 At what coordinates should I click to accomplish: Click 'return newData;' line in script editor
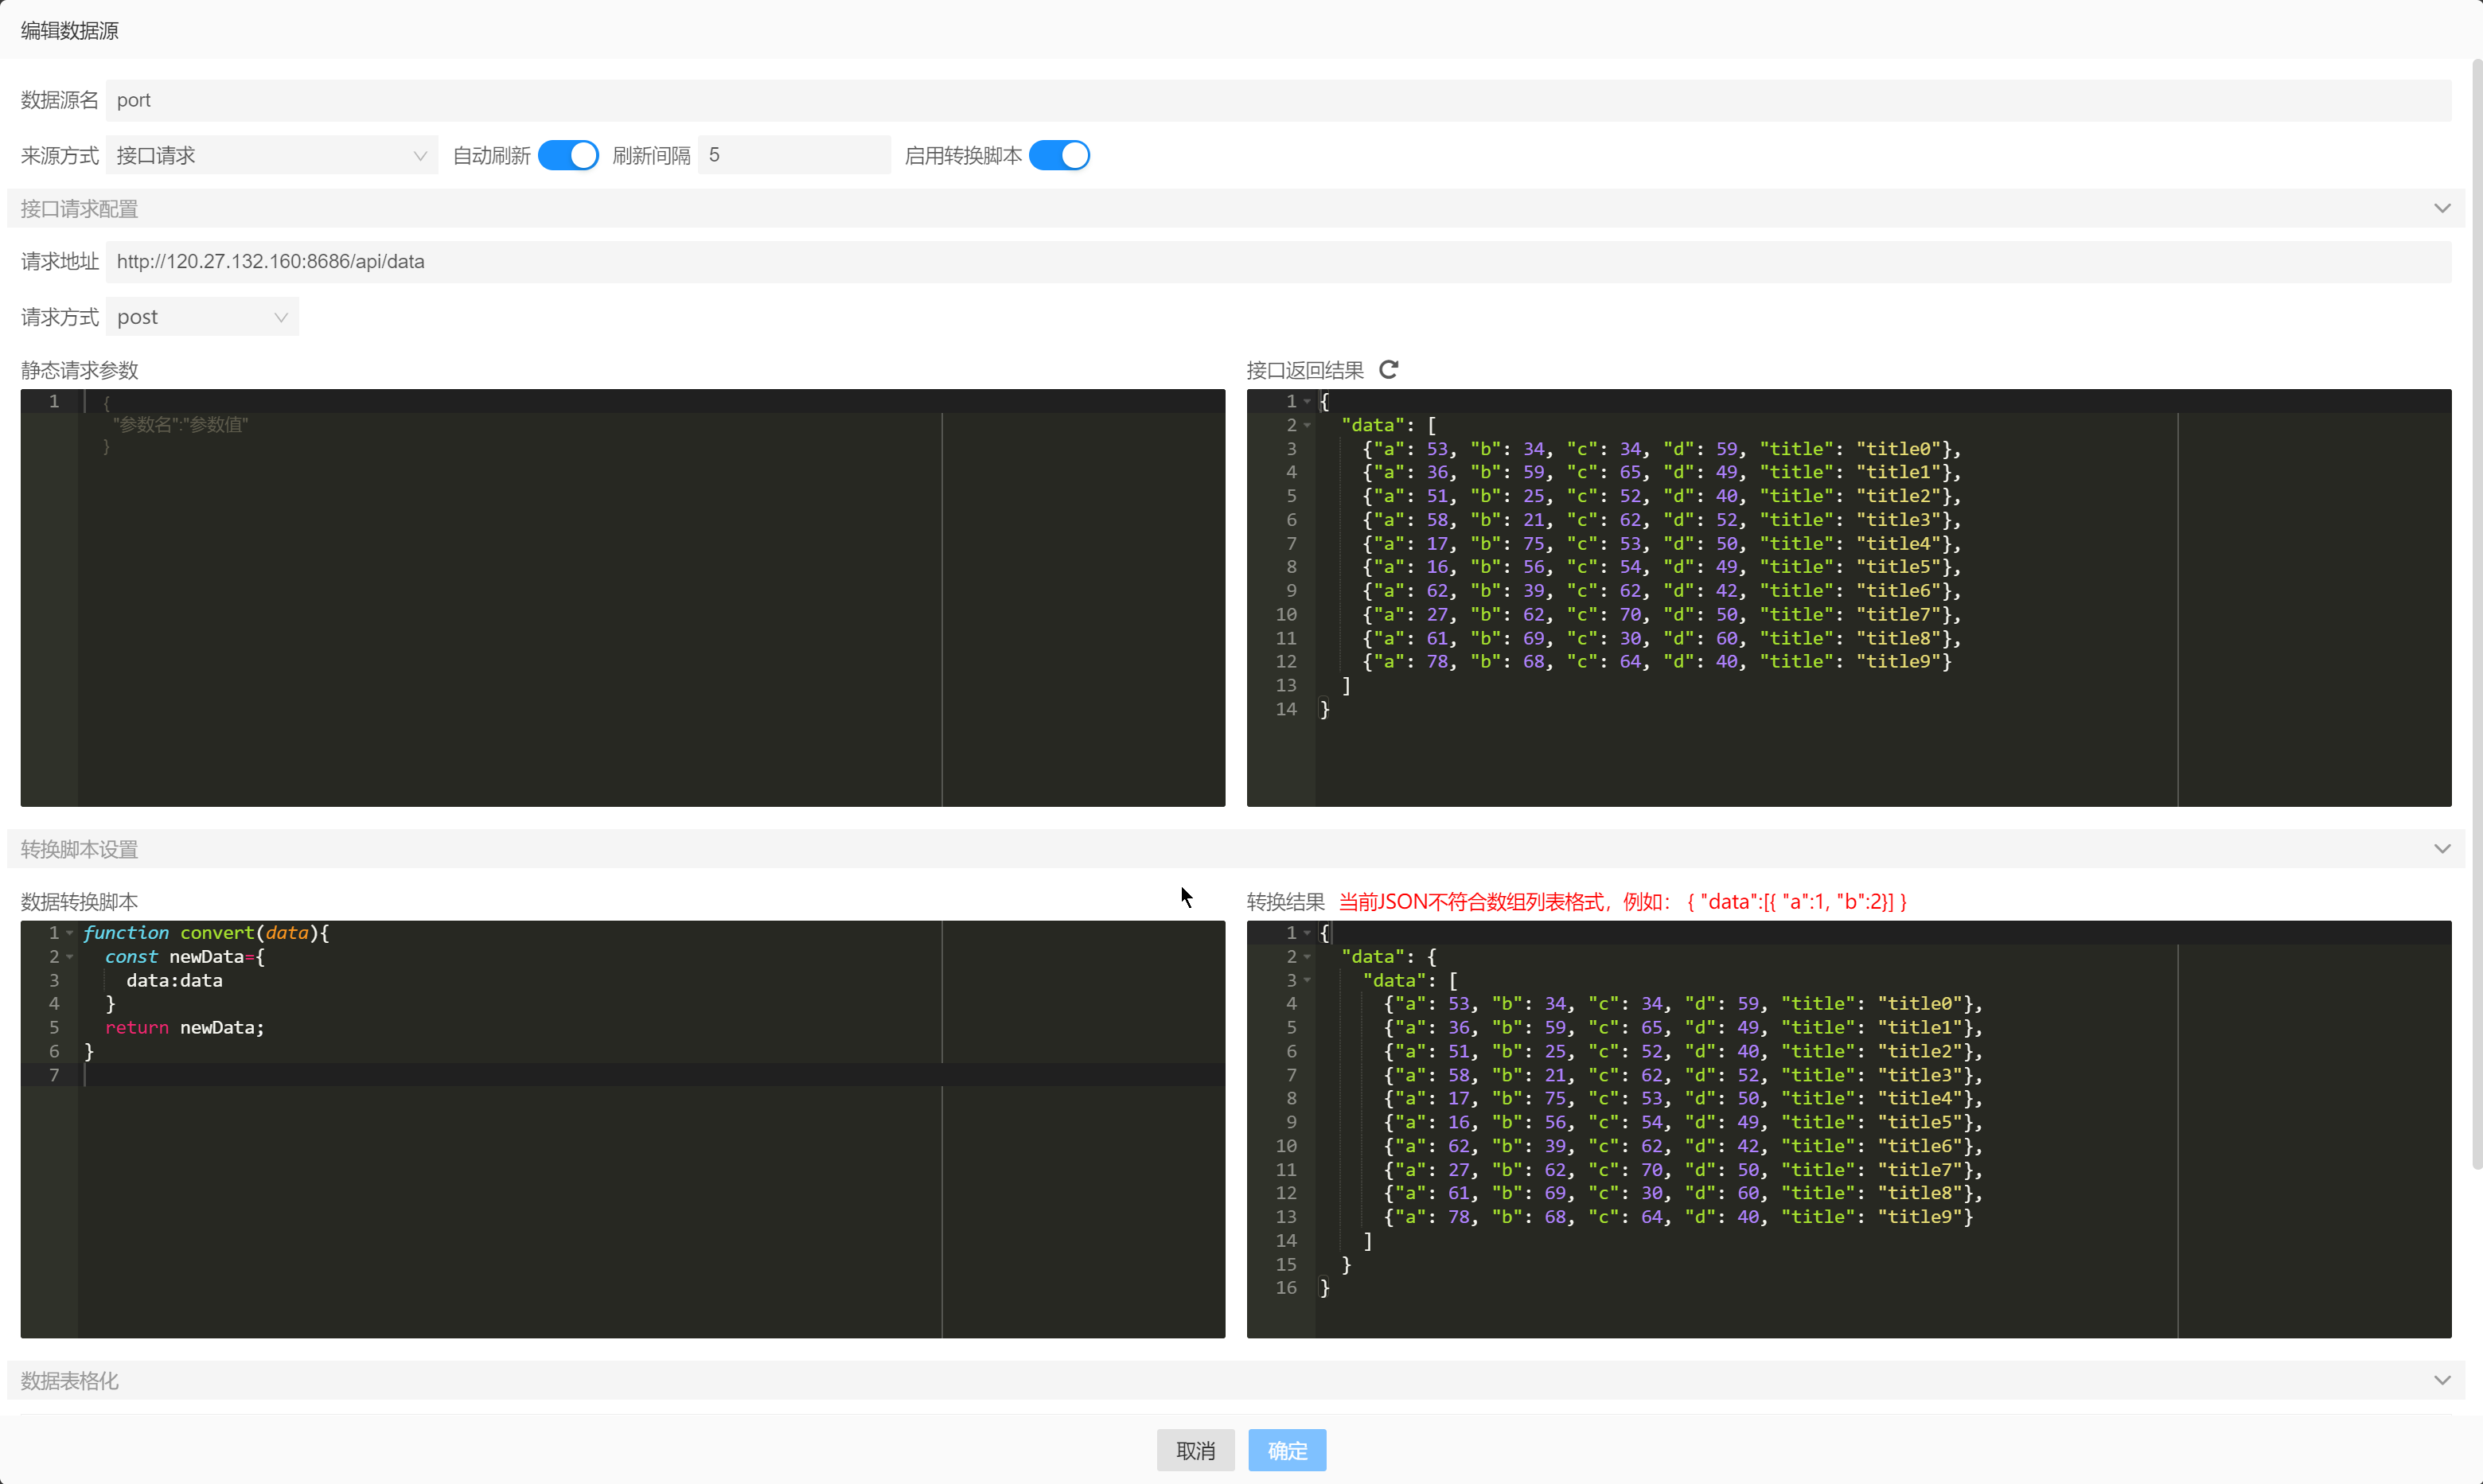[x=185, y=1027]
